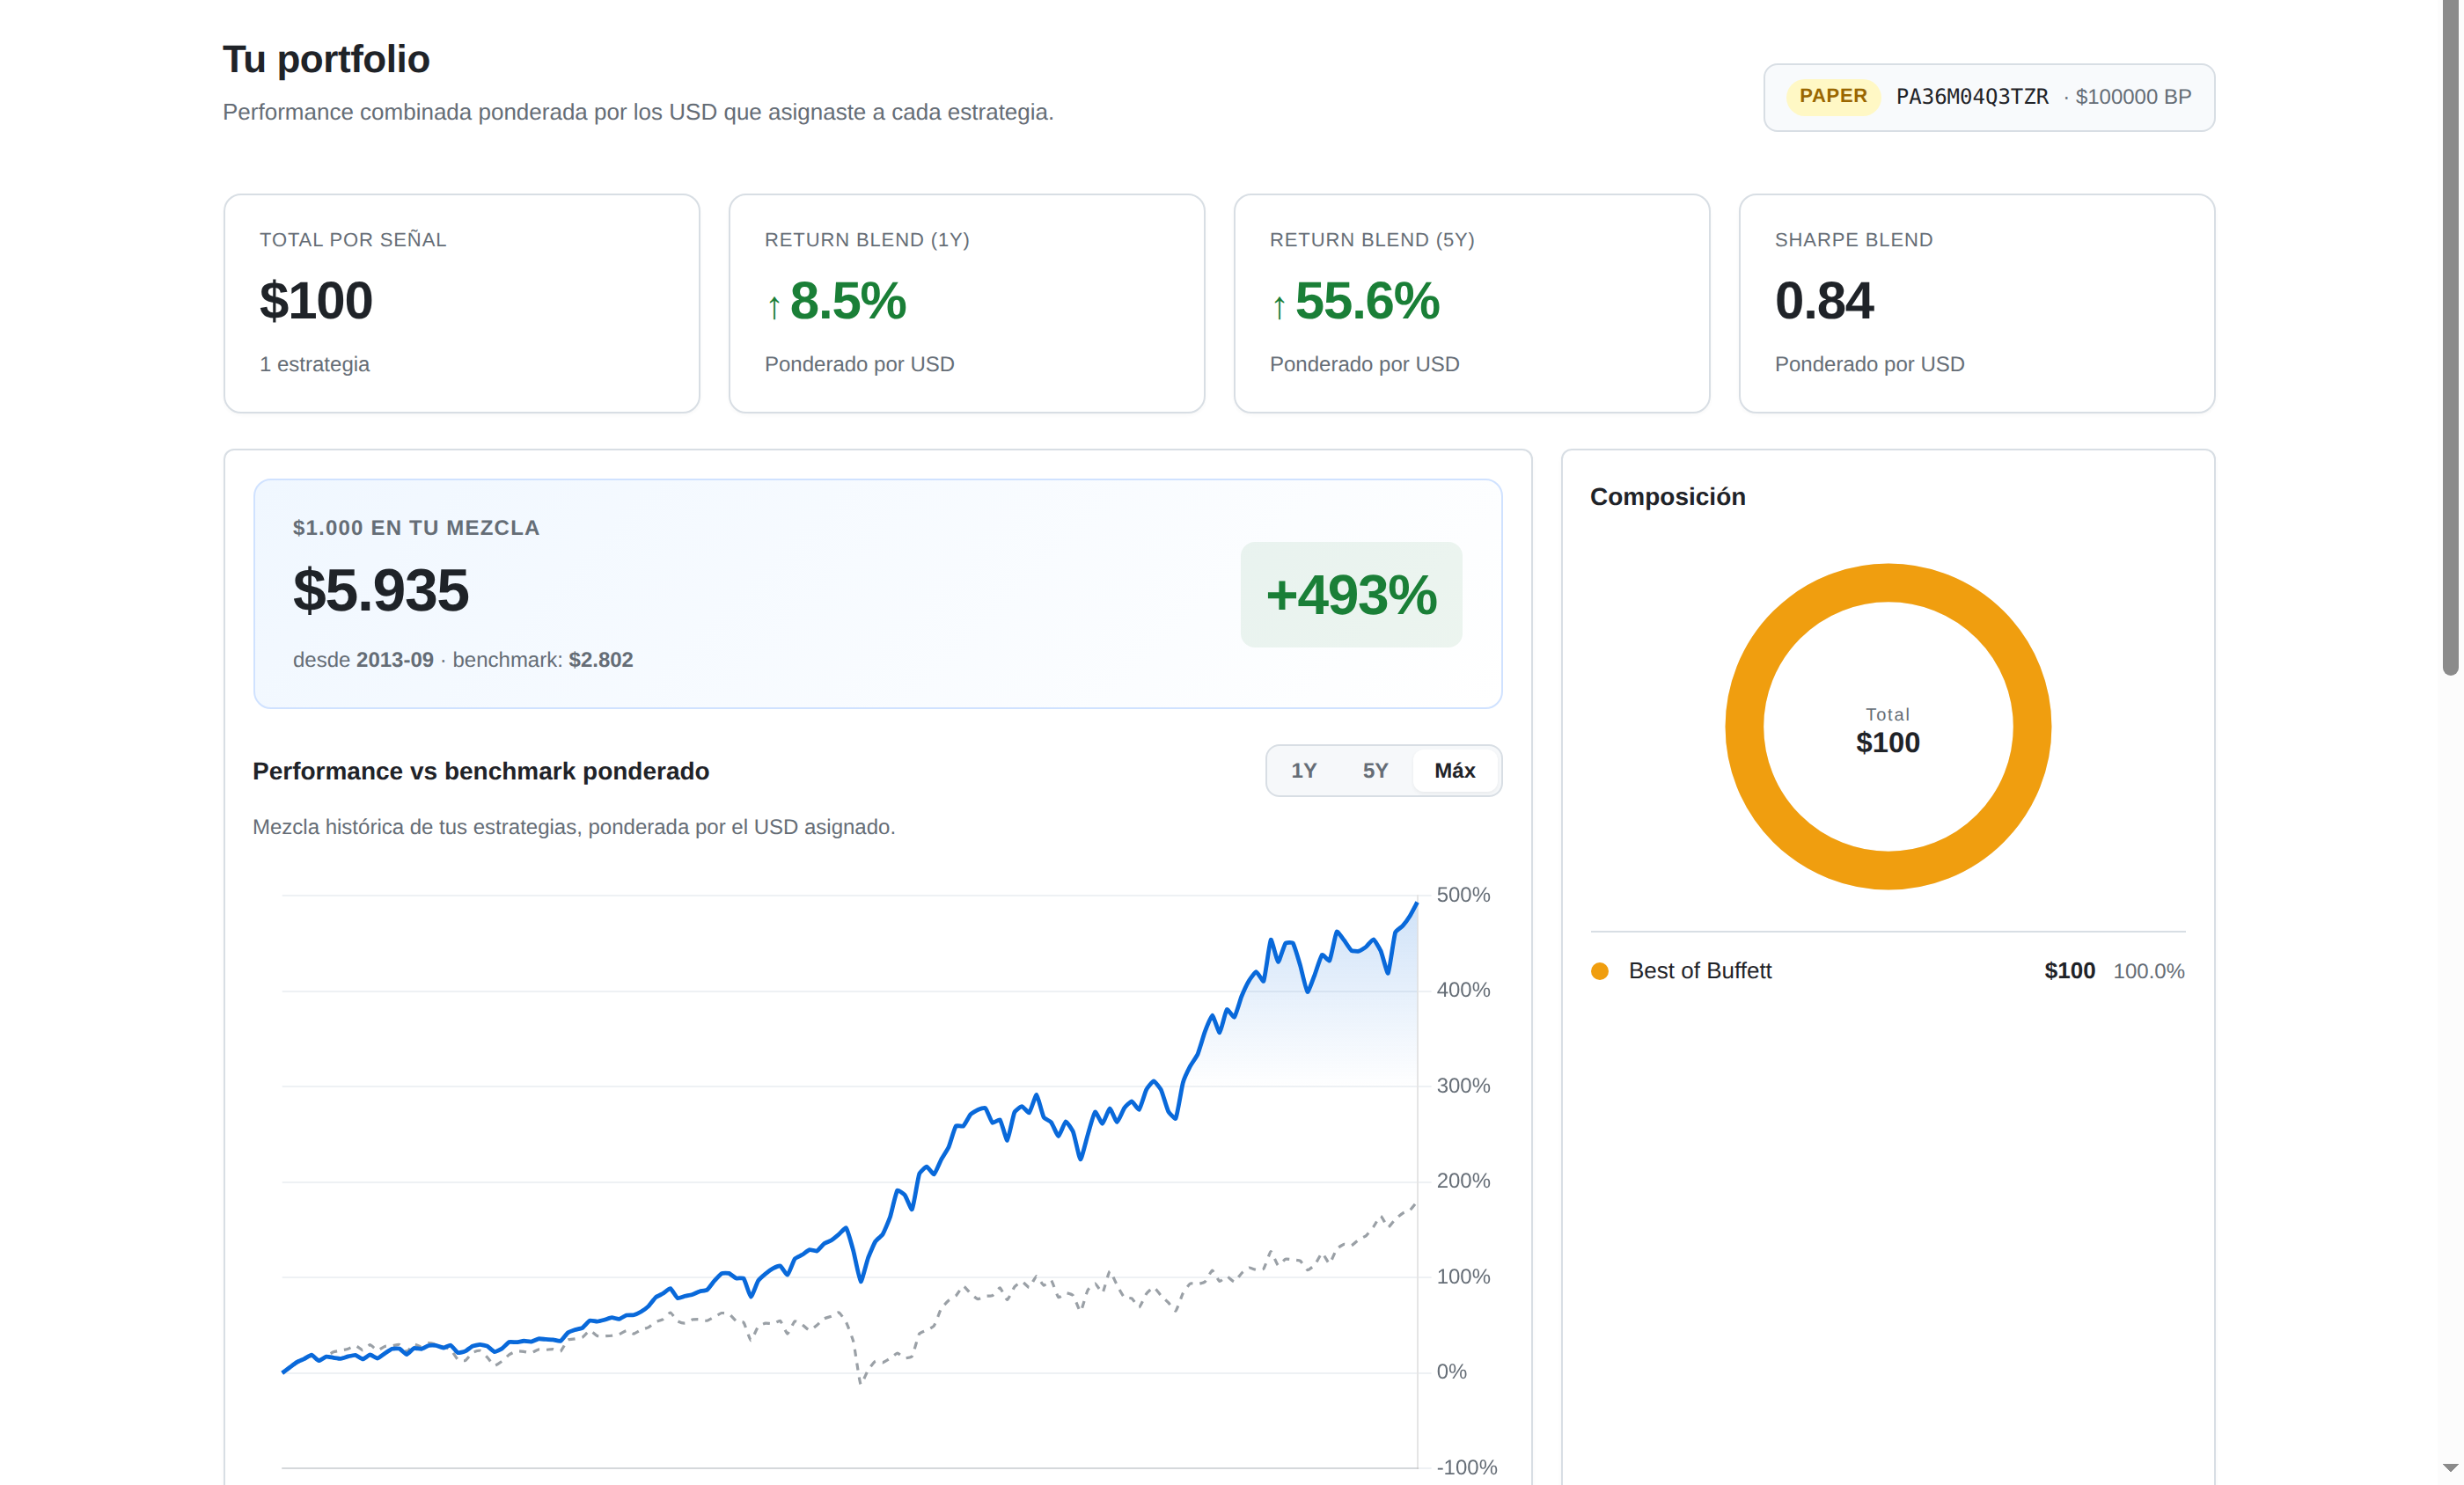Switch chart range to 1Y
The image size is (2464, 1485).
[1303, 770]
